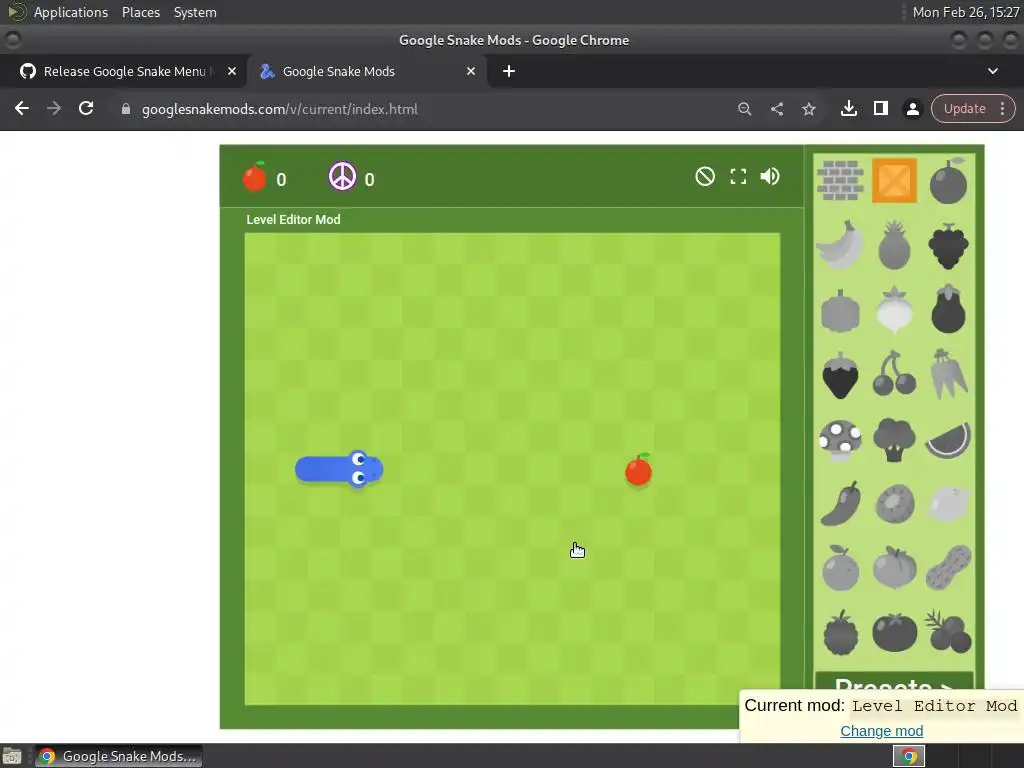Click the clock showing Mon Feb 26
1024x768 pixels.
pos(965,12)
